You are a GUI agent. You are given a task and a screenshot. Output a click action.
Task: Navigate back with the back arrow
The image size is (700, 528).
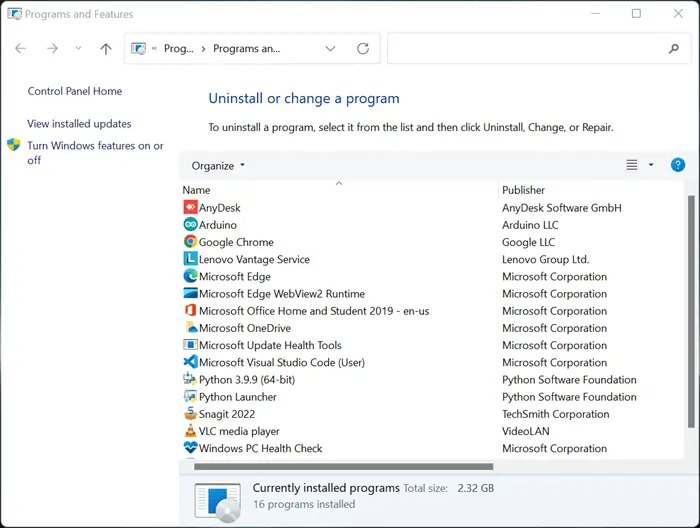[21, 48]
